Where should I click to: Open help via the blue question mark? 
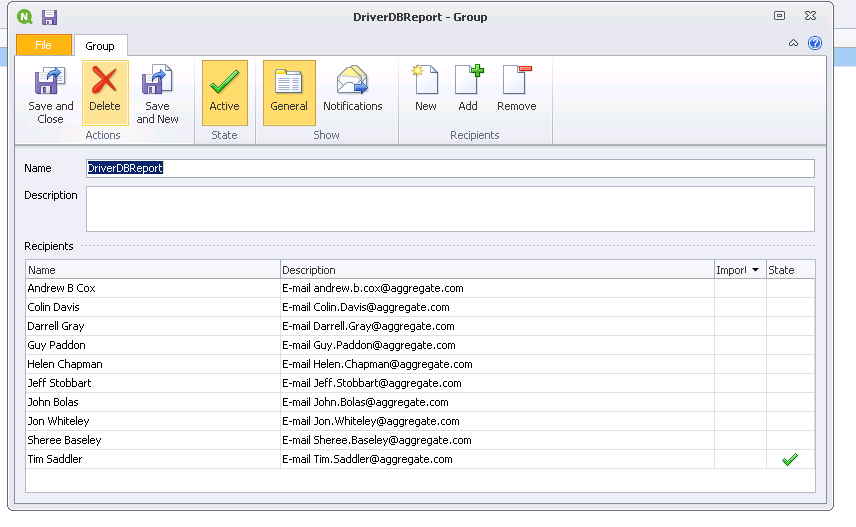pos(815,43)
